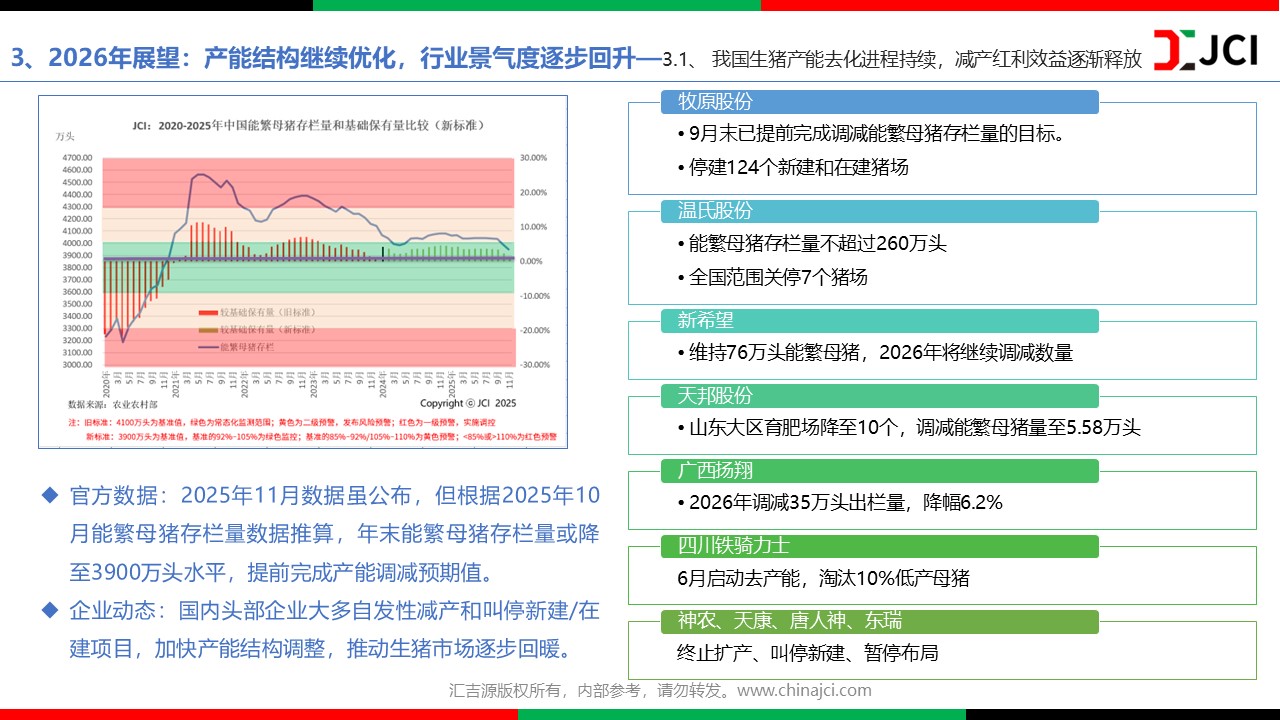This screenshot has height=720, width=1280.
Task: Click the 新希望 section header
Action: 705,320
